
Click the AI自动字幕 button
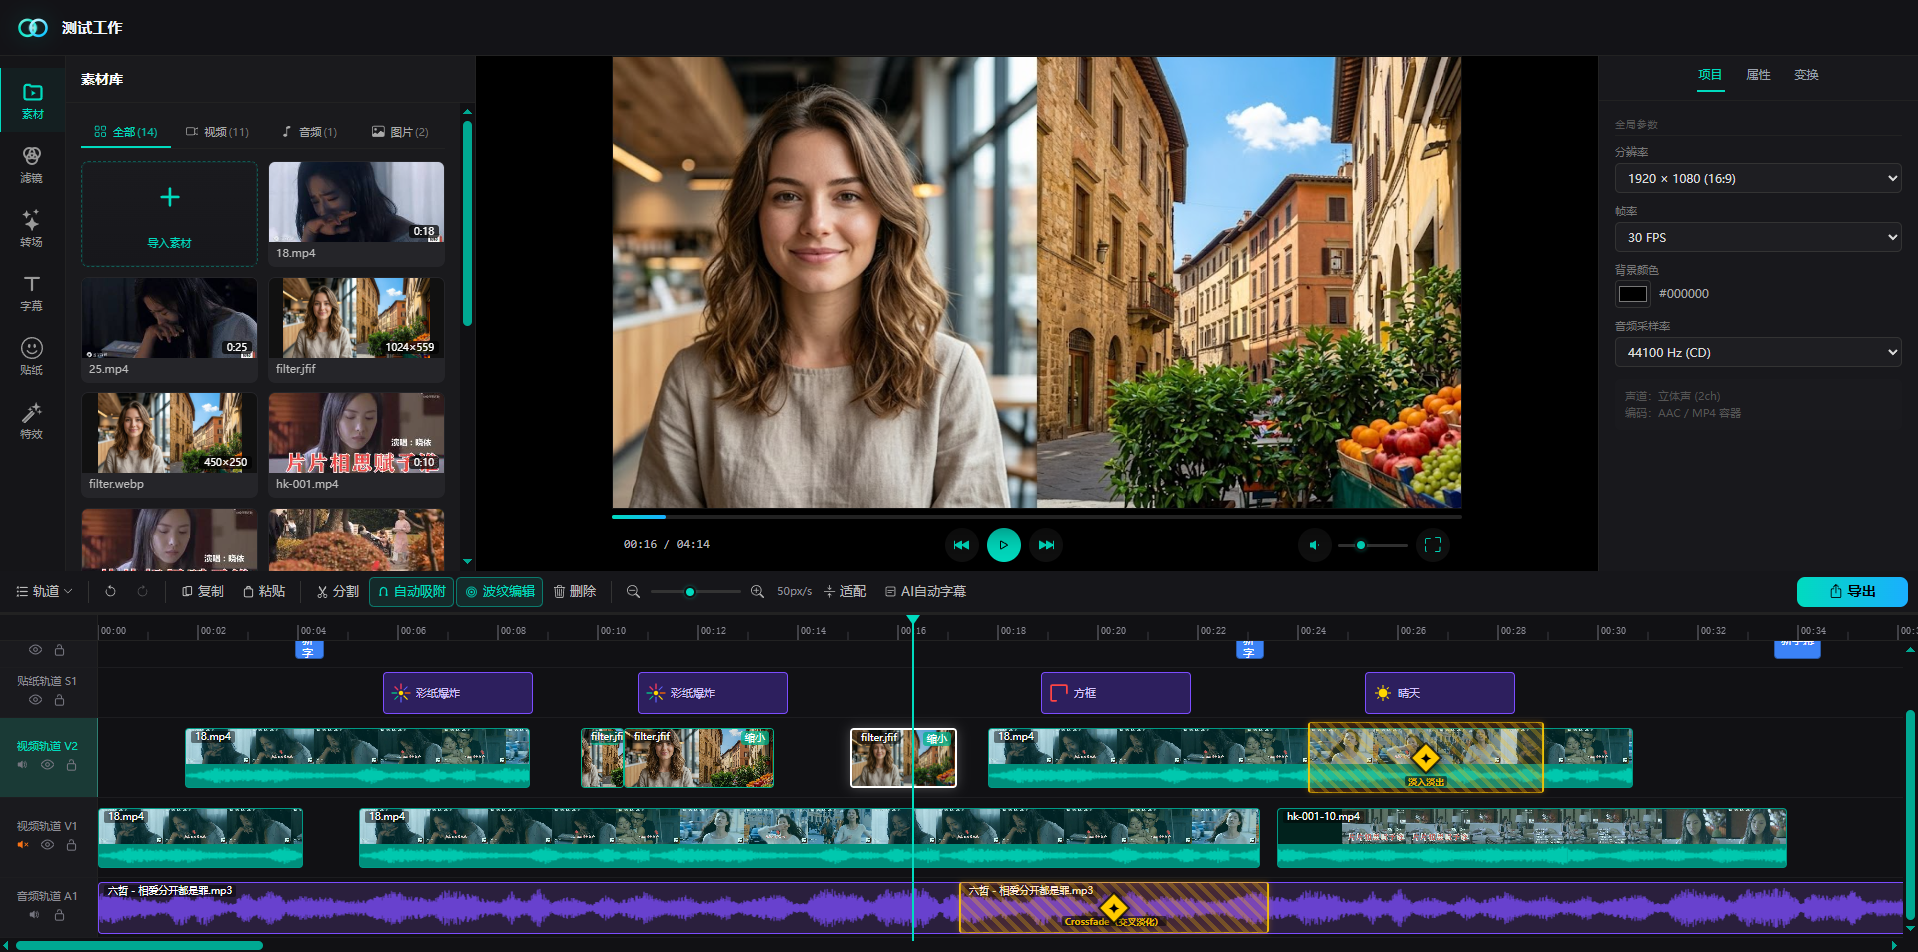(x=925, y=592)
